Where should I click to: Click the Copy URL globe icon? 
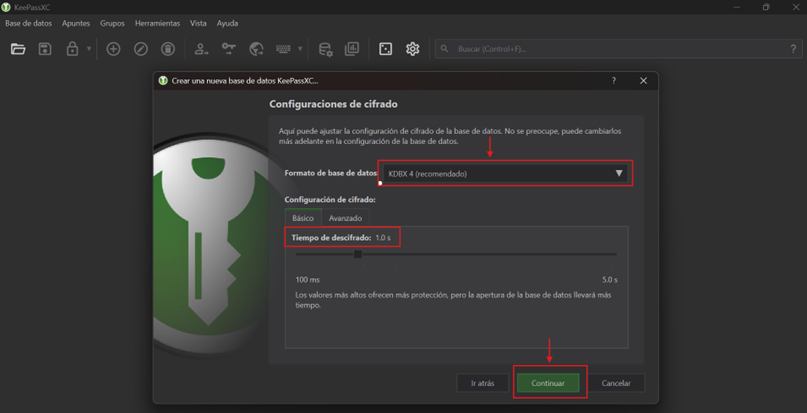[256, 49]
